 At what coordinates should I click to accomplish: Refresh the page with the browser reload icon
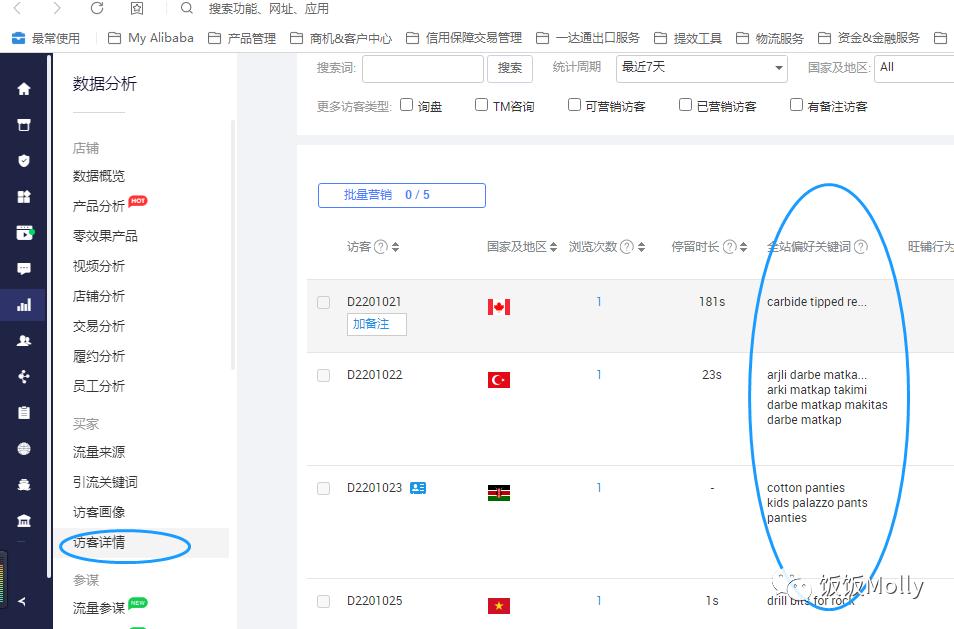(96, 10)
